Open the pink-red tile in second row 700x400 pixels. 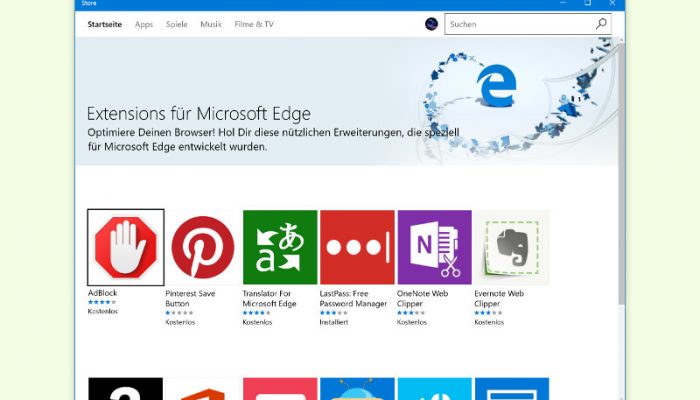click(280, 388)
